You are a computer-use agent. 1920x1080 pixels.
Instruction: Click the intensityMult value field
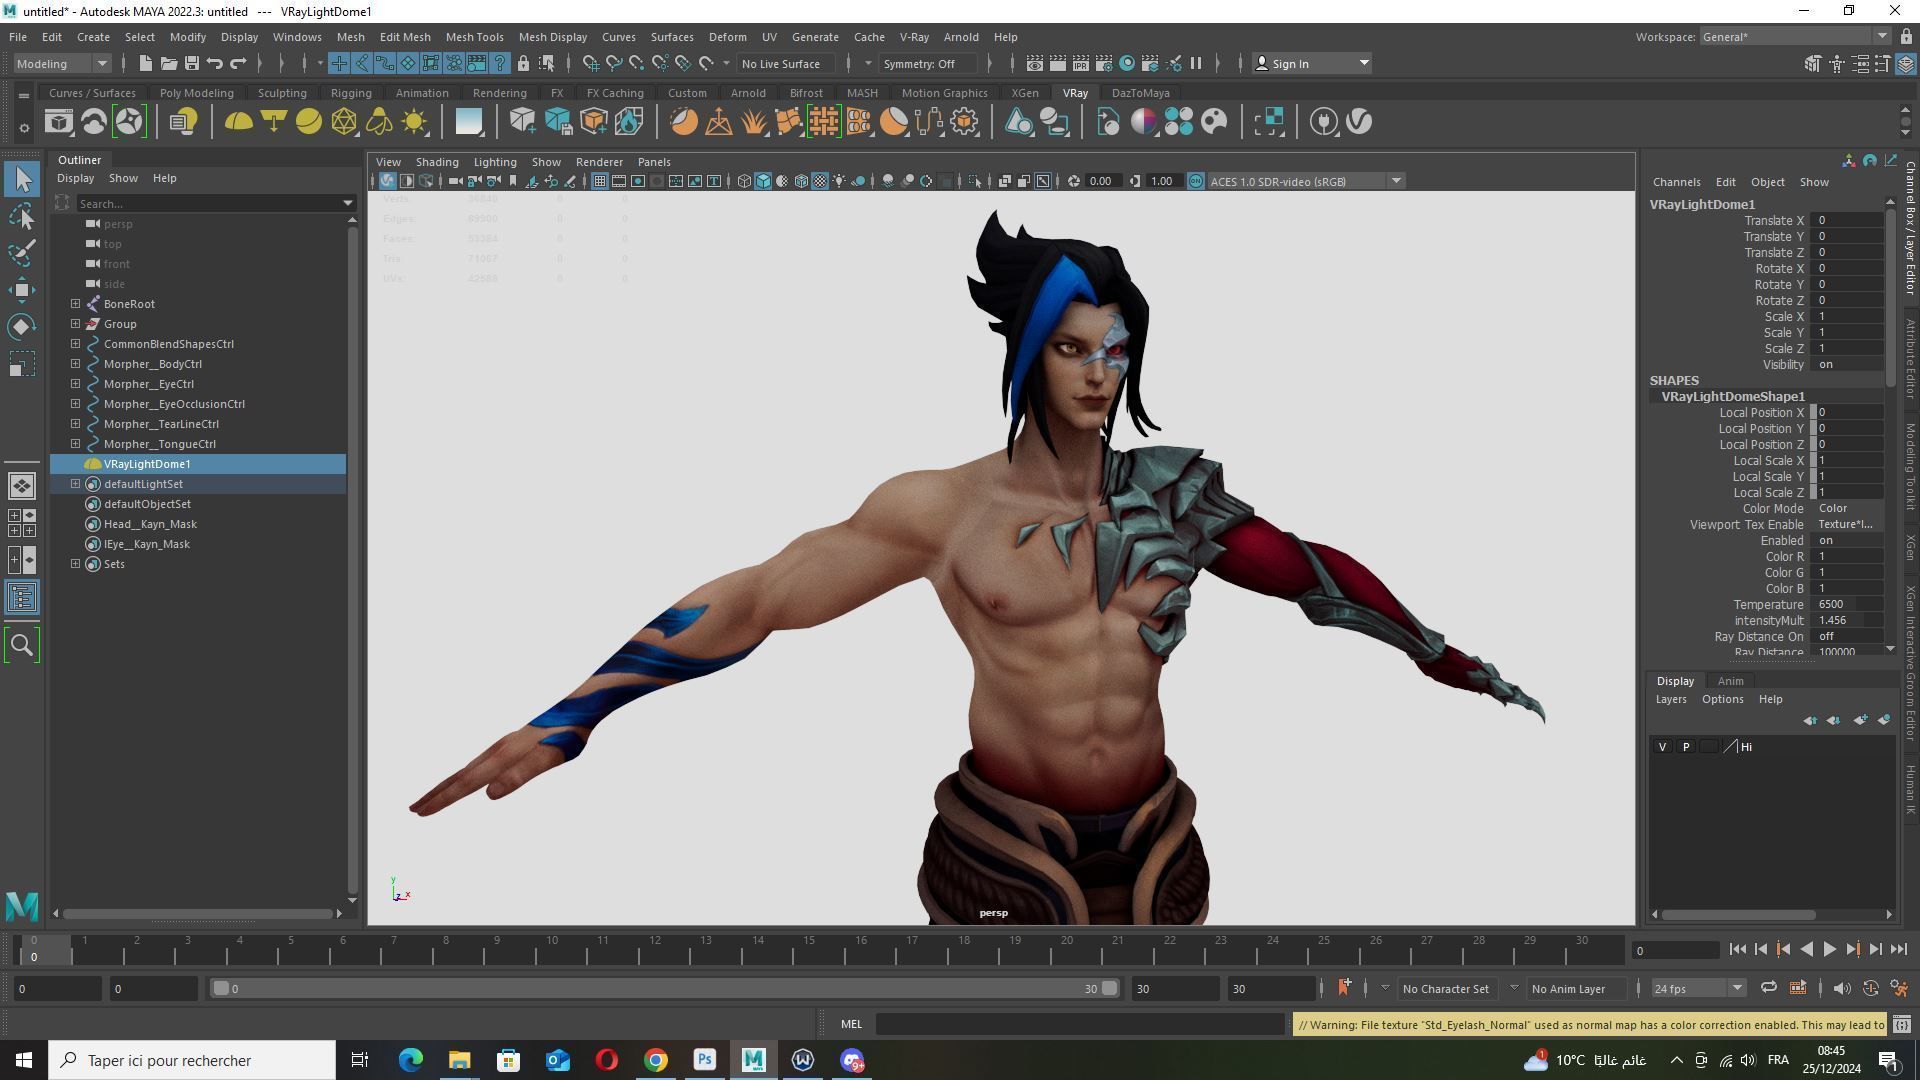[x=1847, y=621]
